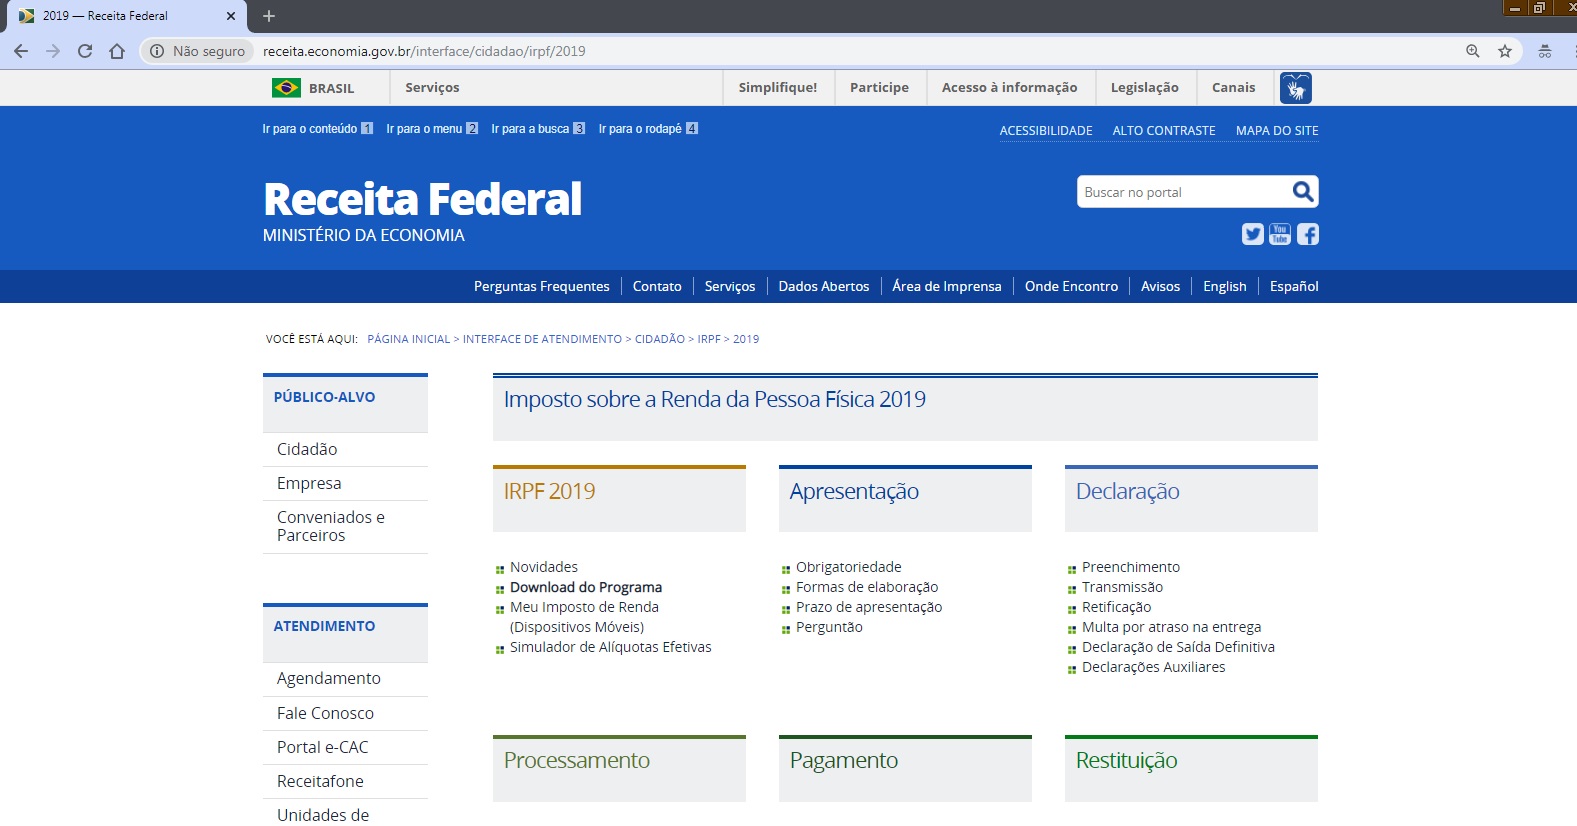Open the Participe menu item
The image size is (1577, 826).
[x=879, y=88]
